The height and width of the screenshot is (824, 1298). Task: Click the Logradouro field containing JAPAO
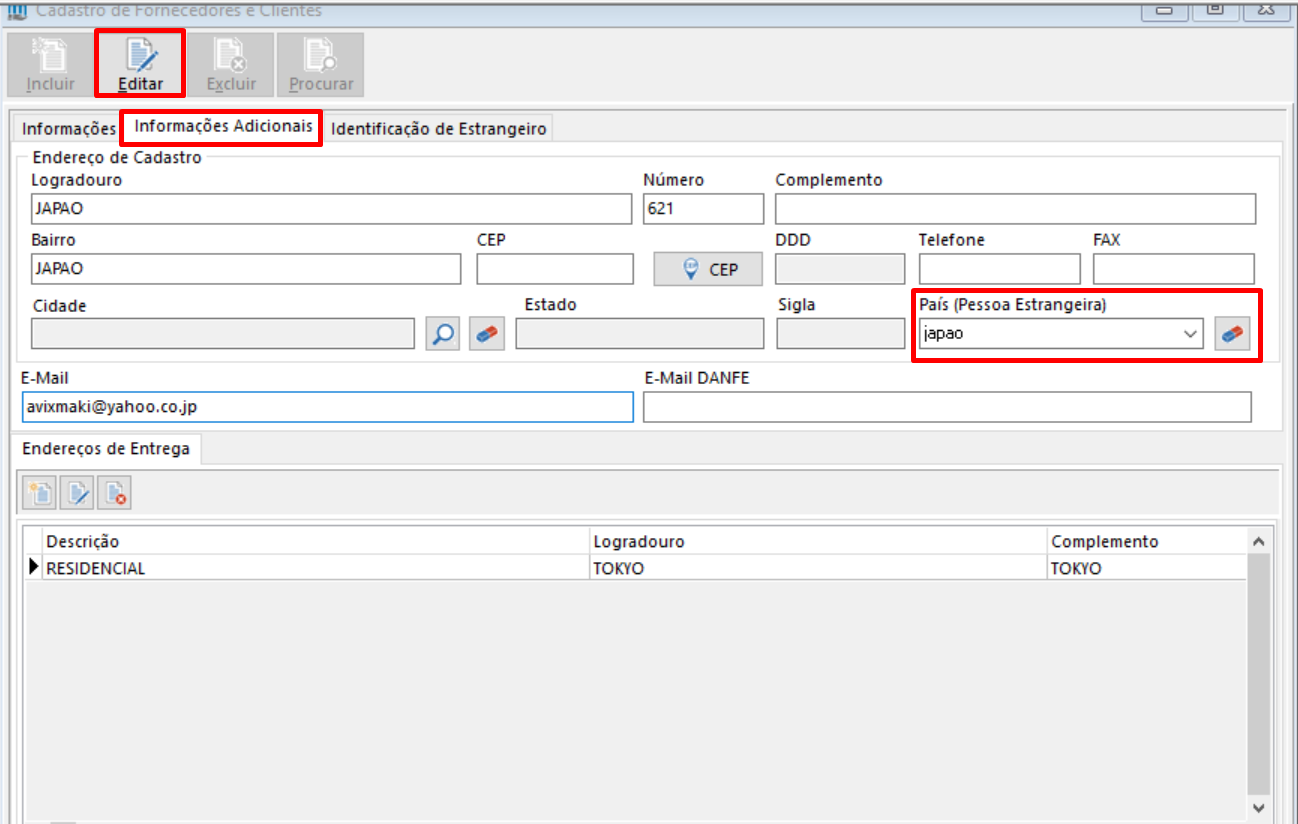[331, 209]
